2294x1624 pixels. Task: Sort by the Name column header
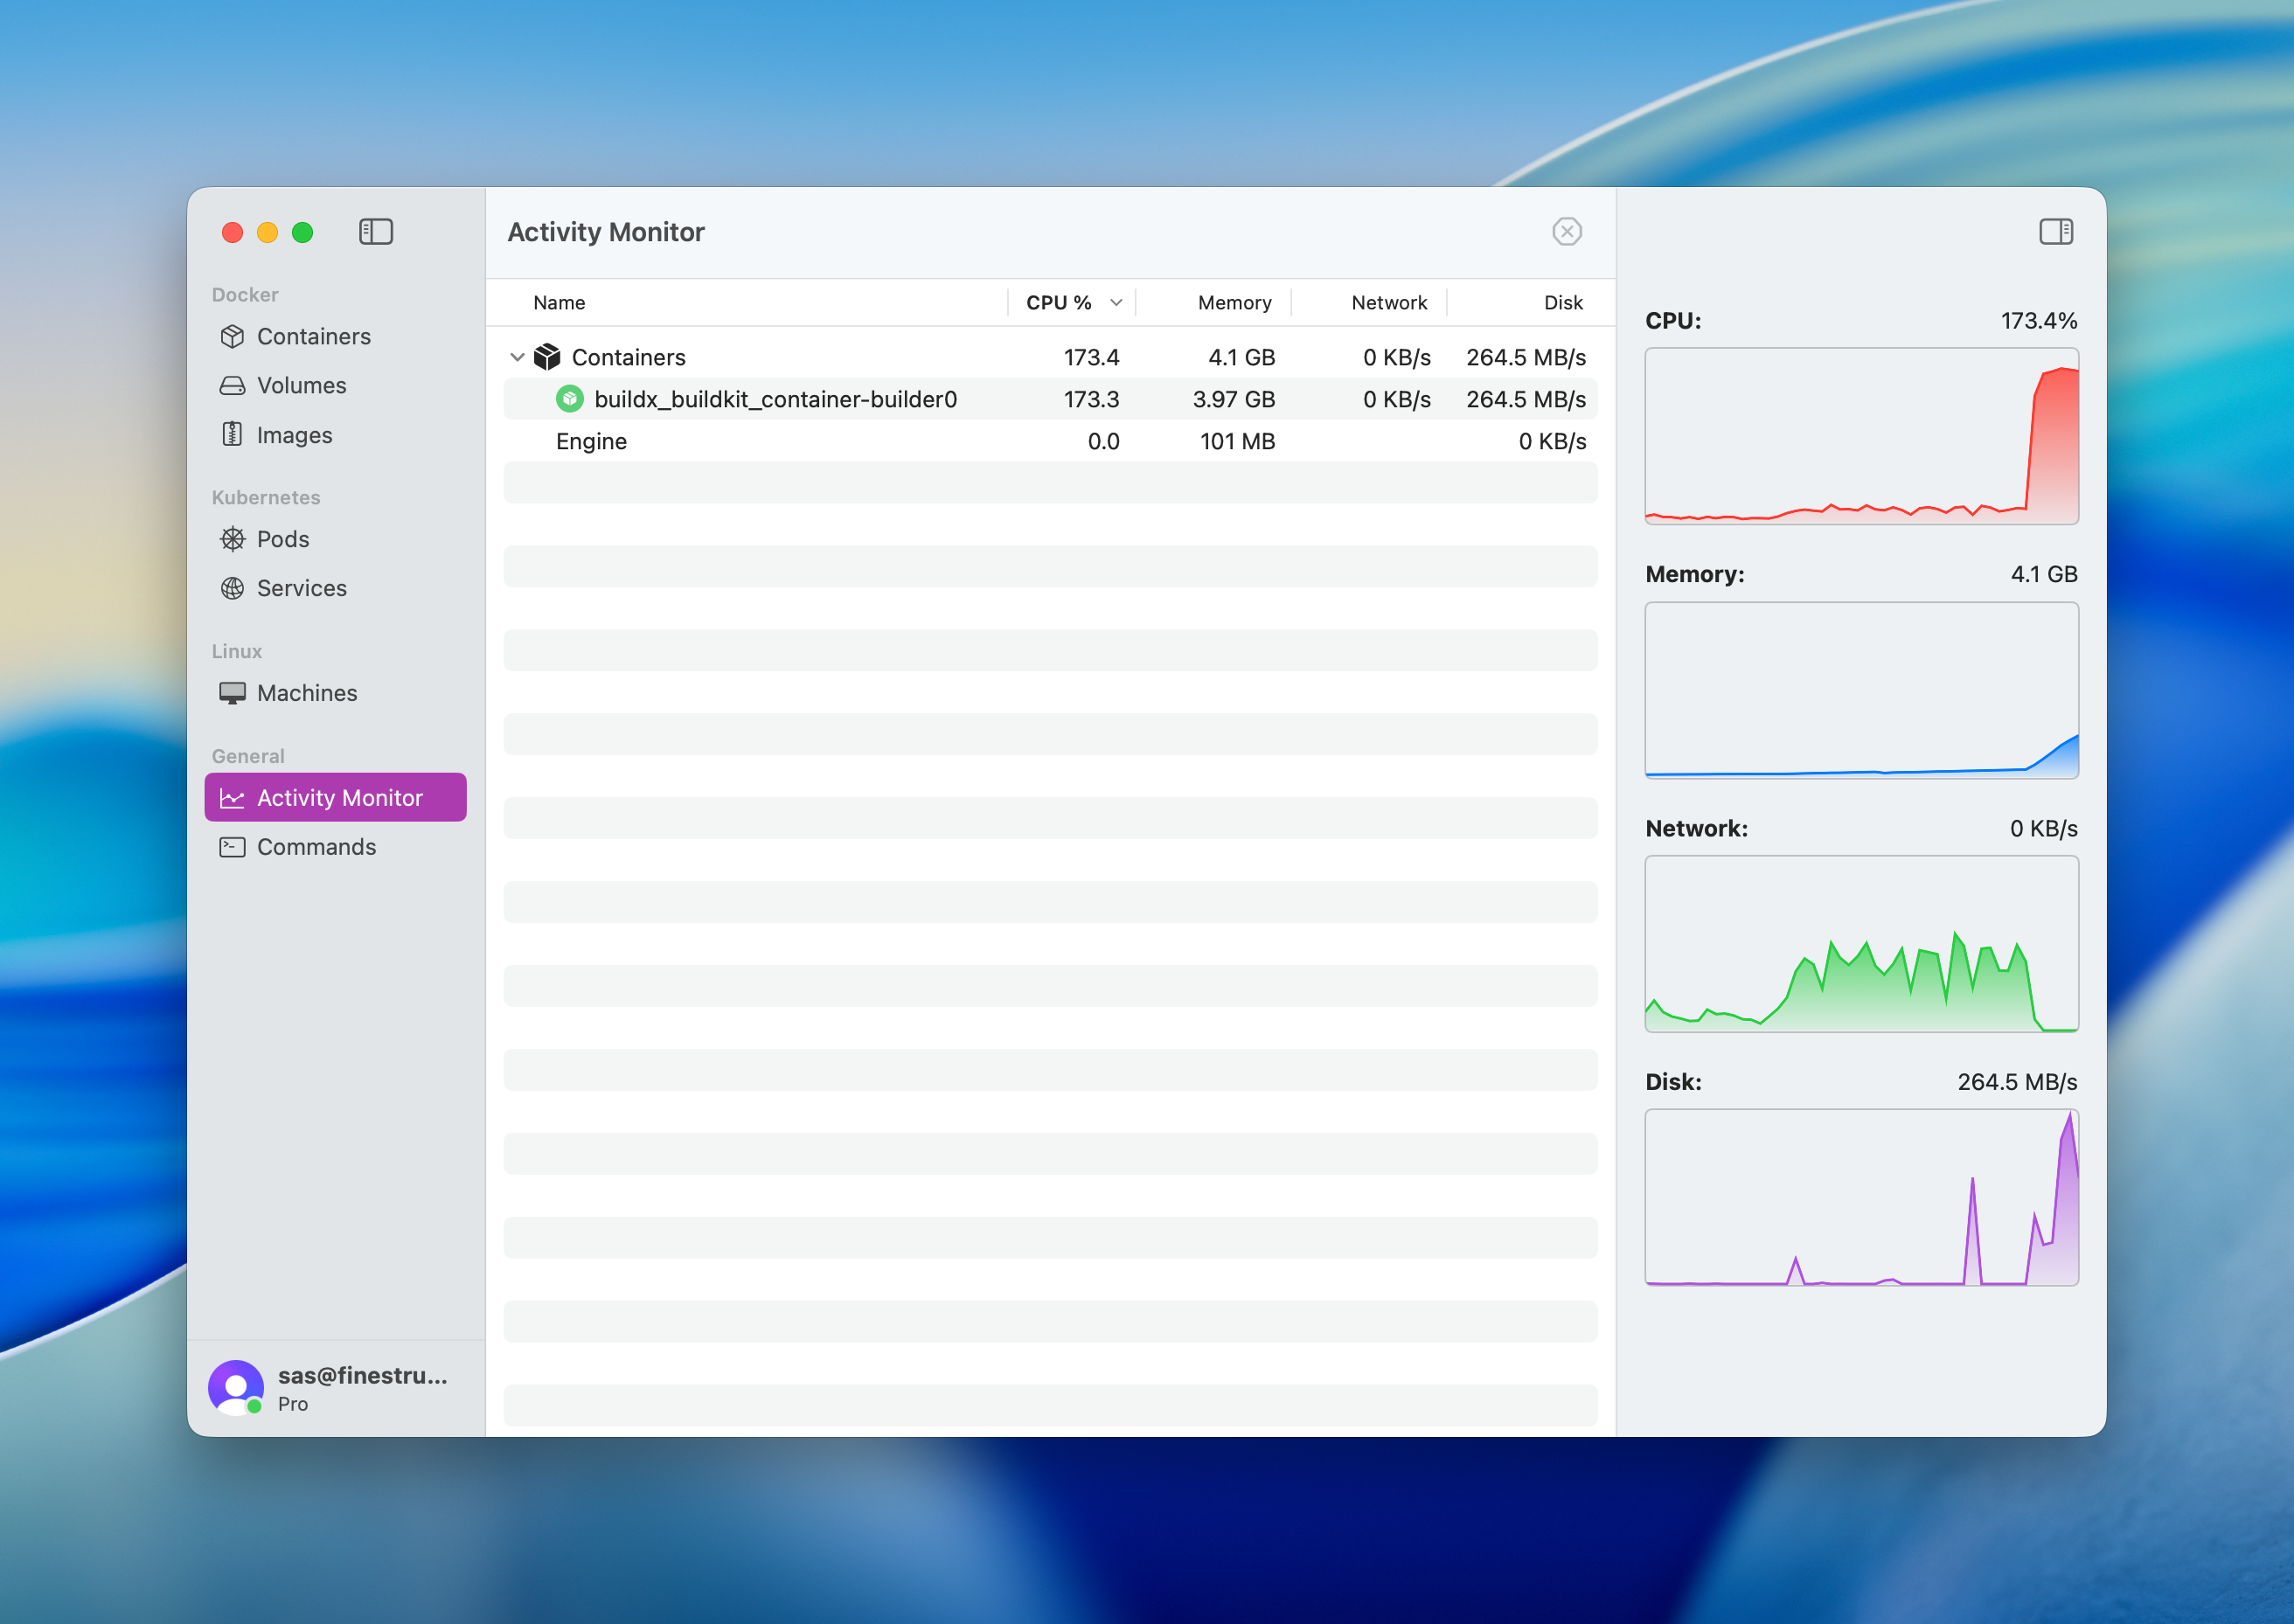click(559, 303)
